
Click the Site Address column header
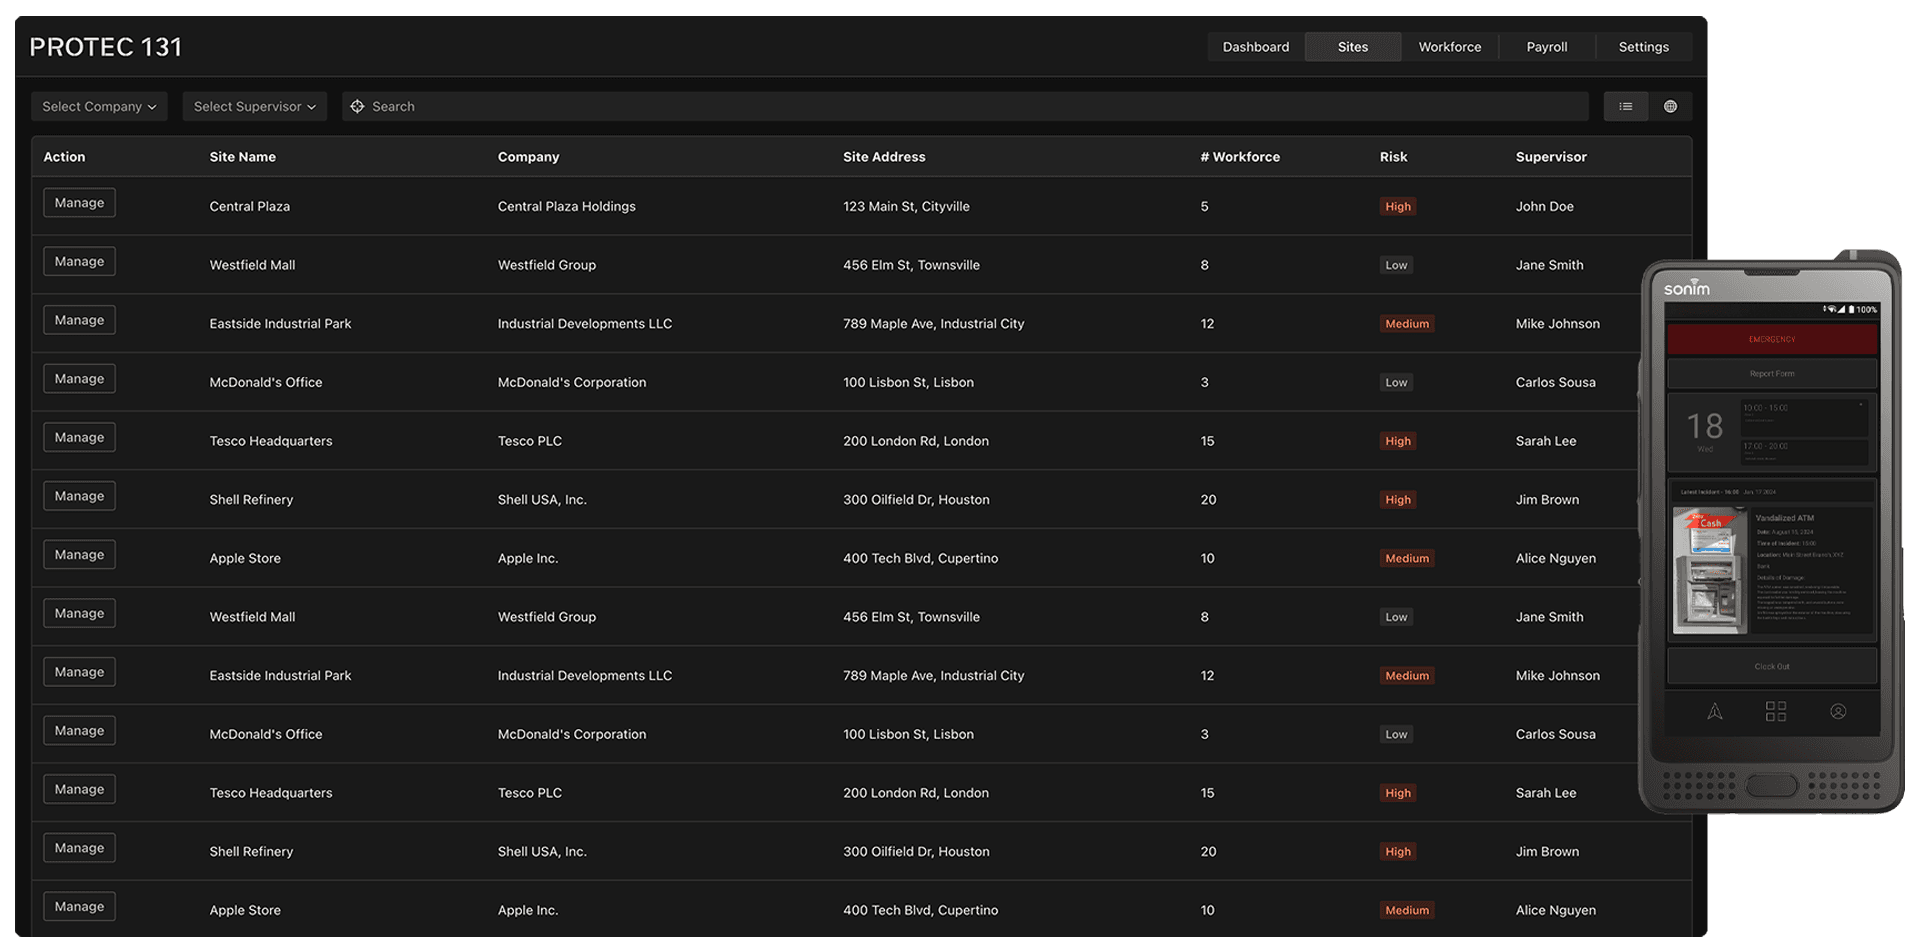(x=884, y=157)
